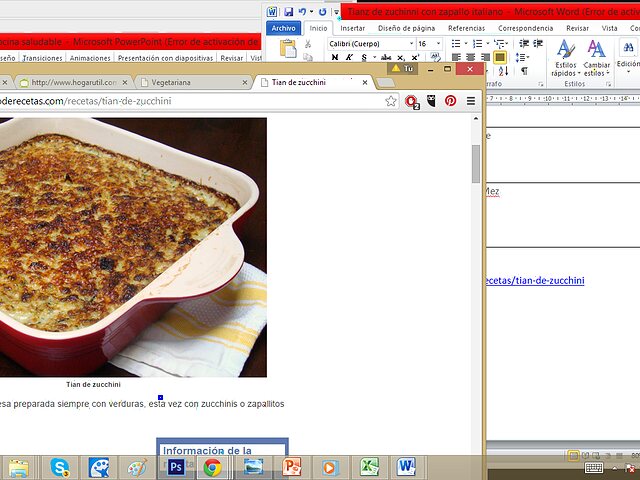
Task: Click the Redo button in Word's quick access toolbar
Action: click(322, 12)
